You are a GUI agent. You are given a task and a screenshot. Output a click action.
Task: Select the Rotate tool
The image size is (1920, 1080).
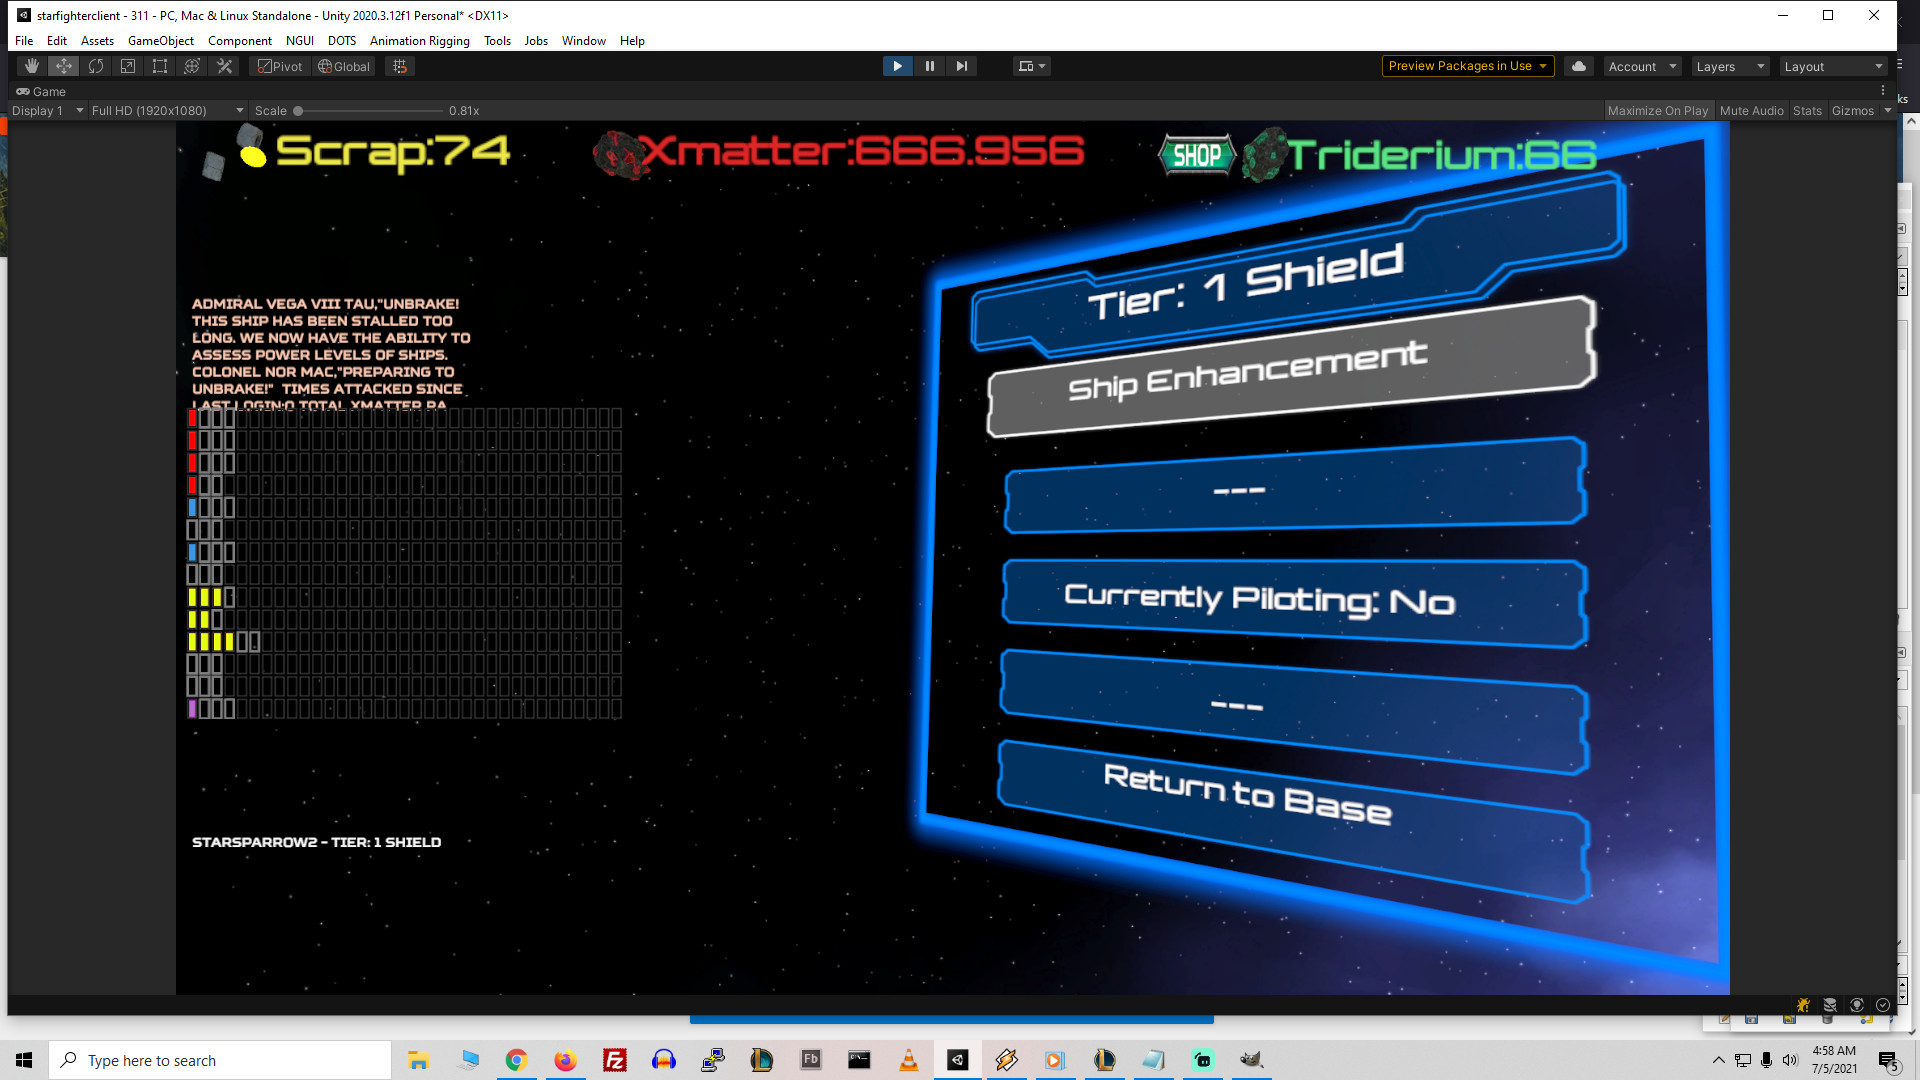pyautogui.click(x=96, y=66)
